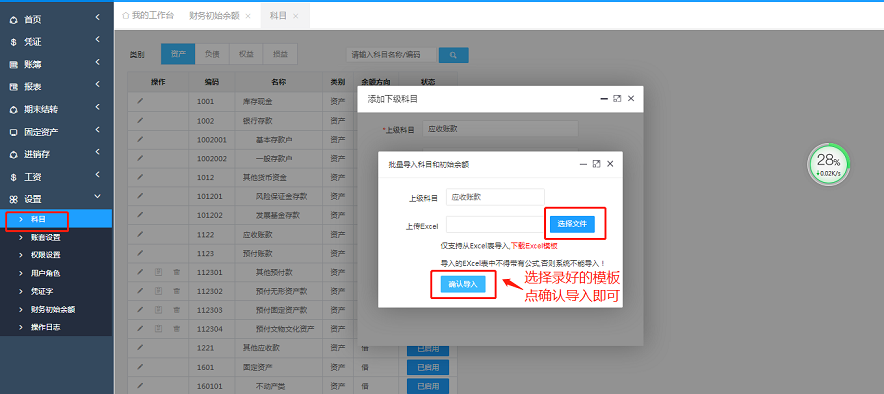Expand 固定资产 sidebar chevron
Image resolution: width=884 pixels, height=394 pixels.
click(98, 130)
